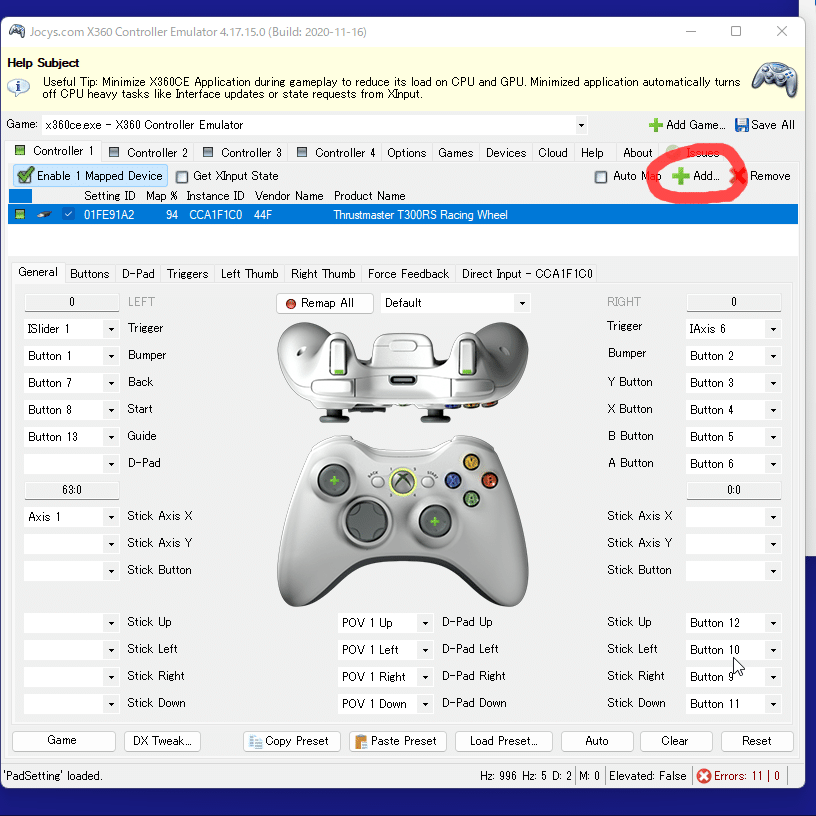Open Back Button 7 dropdown
Screen dimensions: 816x816
tap(111, 384)
